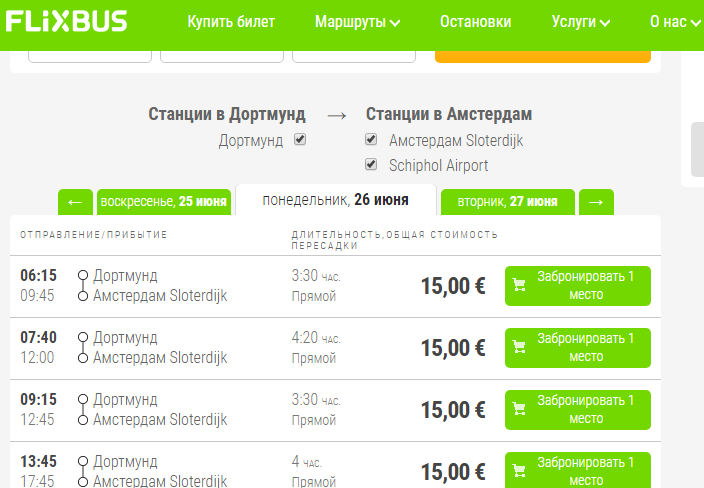Expand the Услуги dropdown menu
The image size is (704, 488).
click(580, 22)
